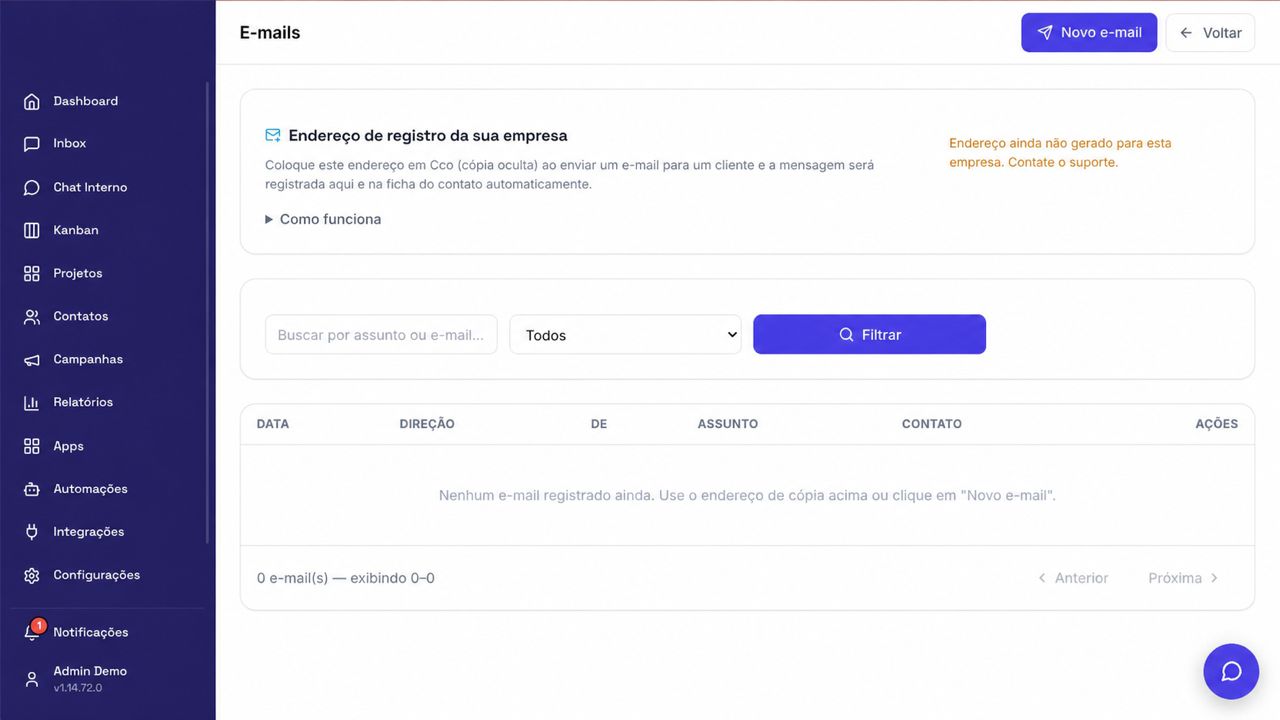Screen dimensions: 1280x720
Task: Click the Apps grid icon
Action: point(32,446)
